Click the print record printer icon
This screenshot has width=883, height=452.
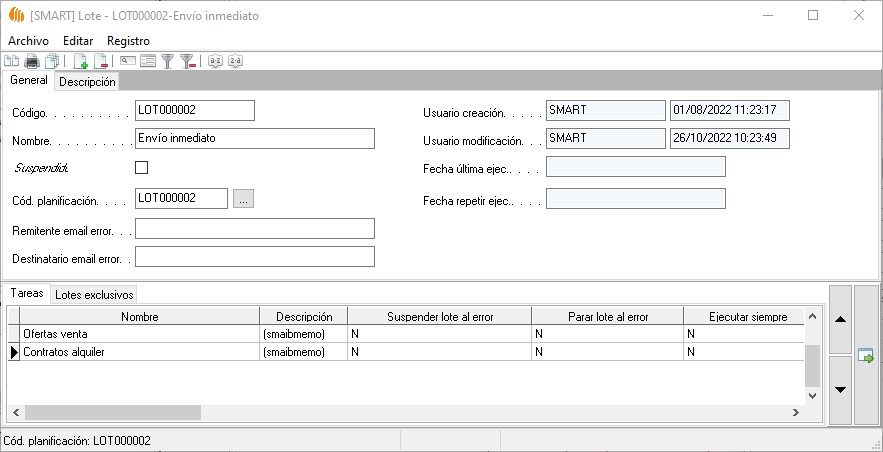31,62
